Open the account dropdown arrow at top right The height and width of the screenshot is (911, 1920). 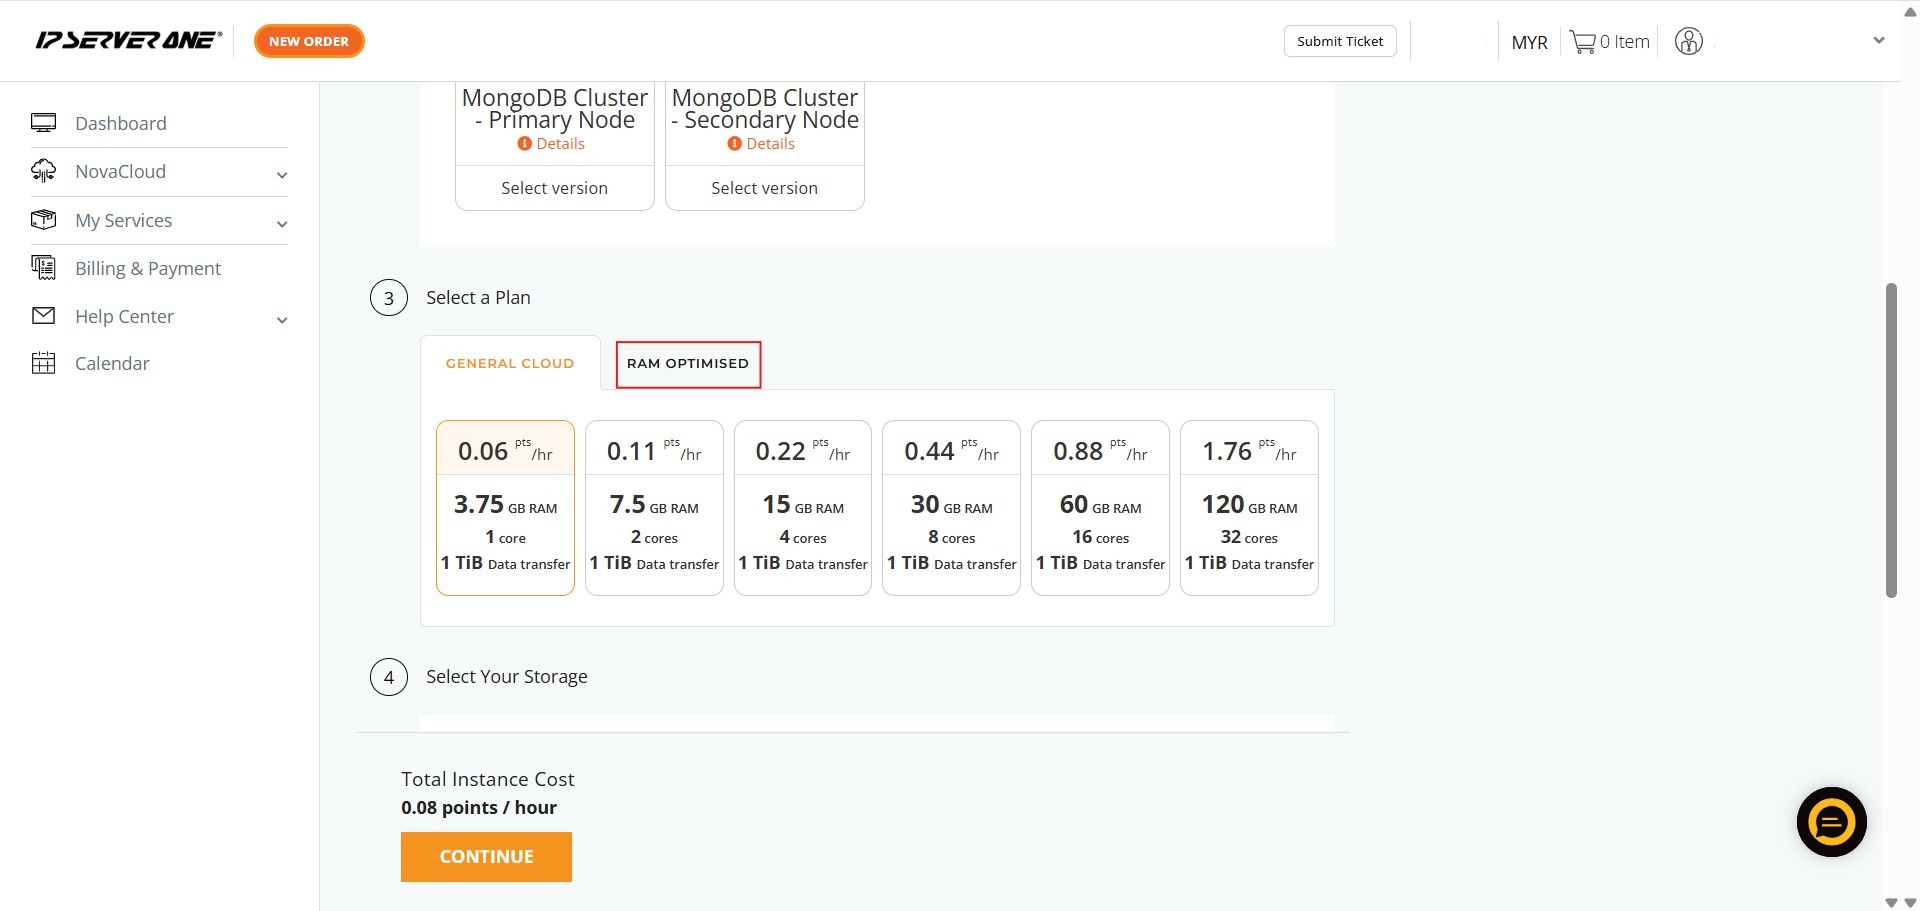click(x=1878, y=41)
